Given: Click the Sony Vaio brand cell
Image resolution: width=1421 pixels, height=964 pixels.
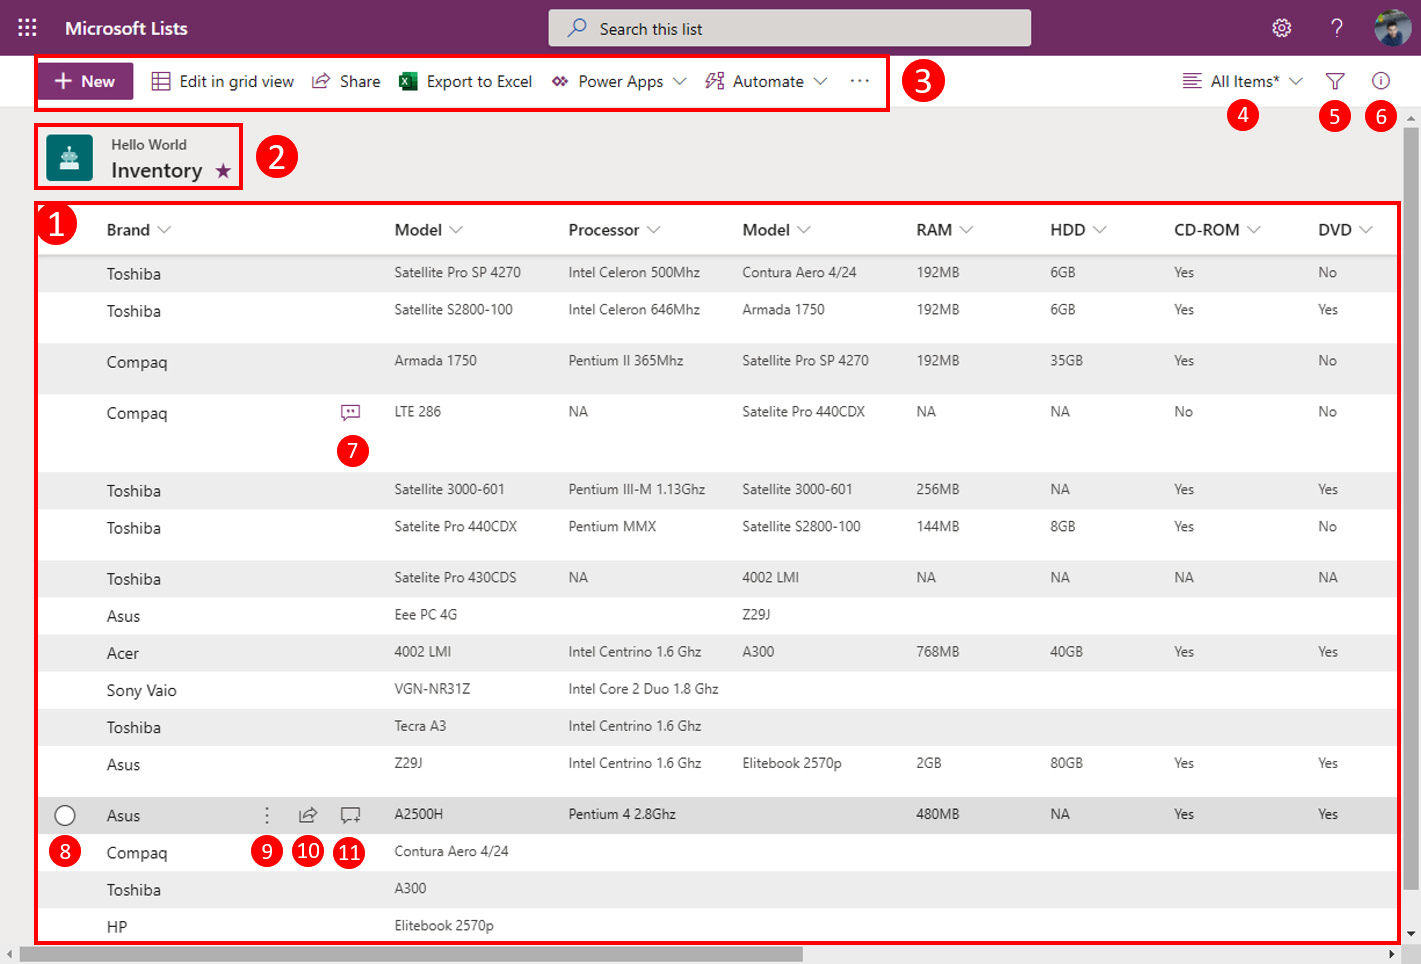Looking at the screenshot, I should 142,691.
